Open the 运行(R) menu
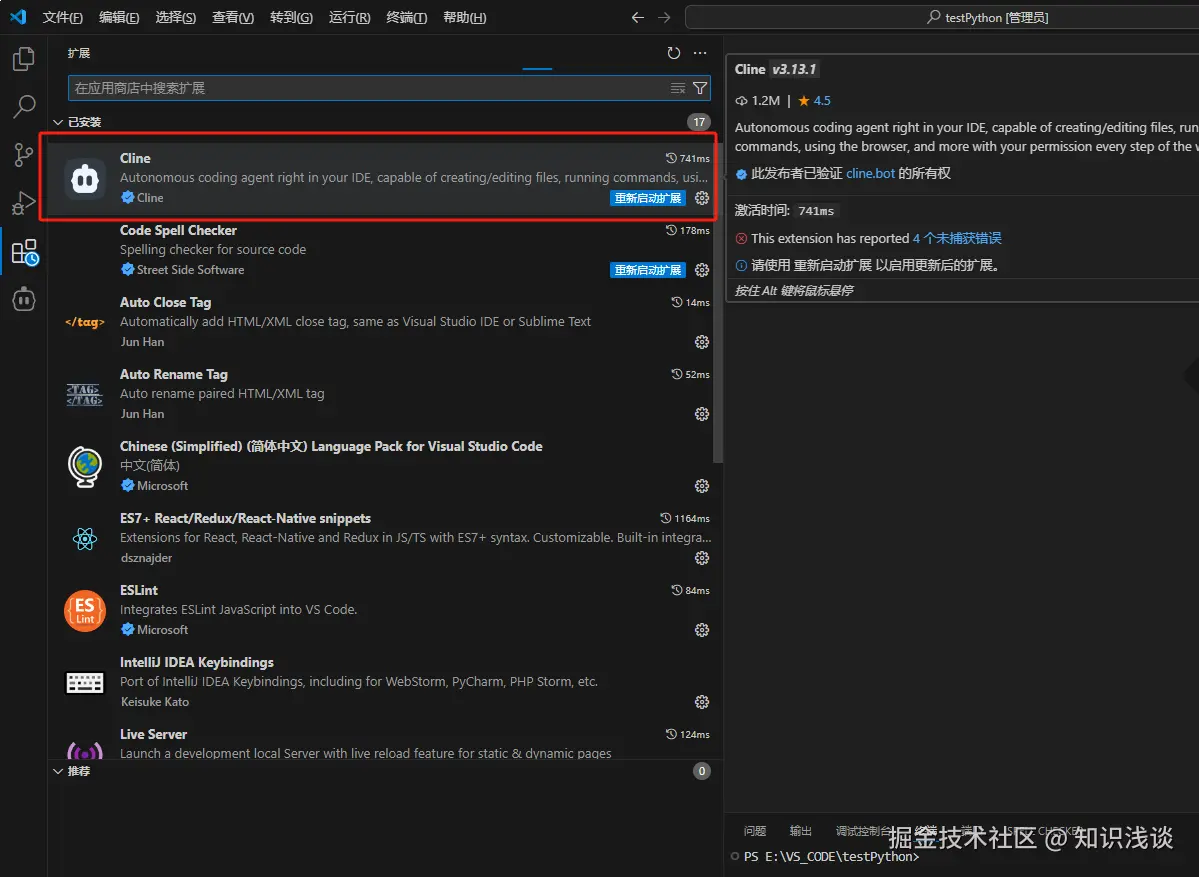 (349, 17)
